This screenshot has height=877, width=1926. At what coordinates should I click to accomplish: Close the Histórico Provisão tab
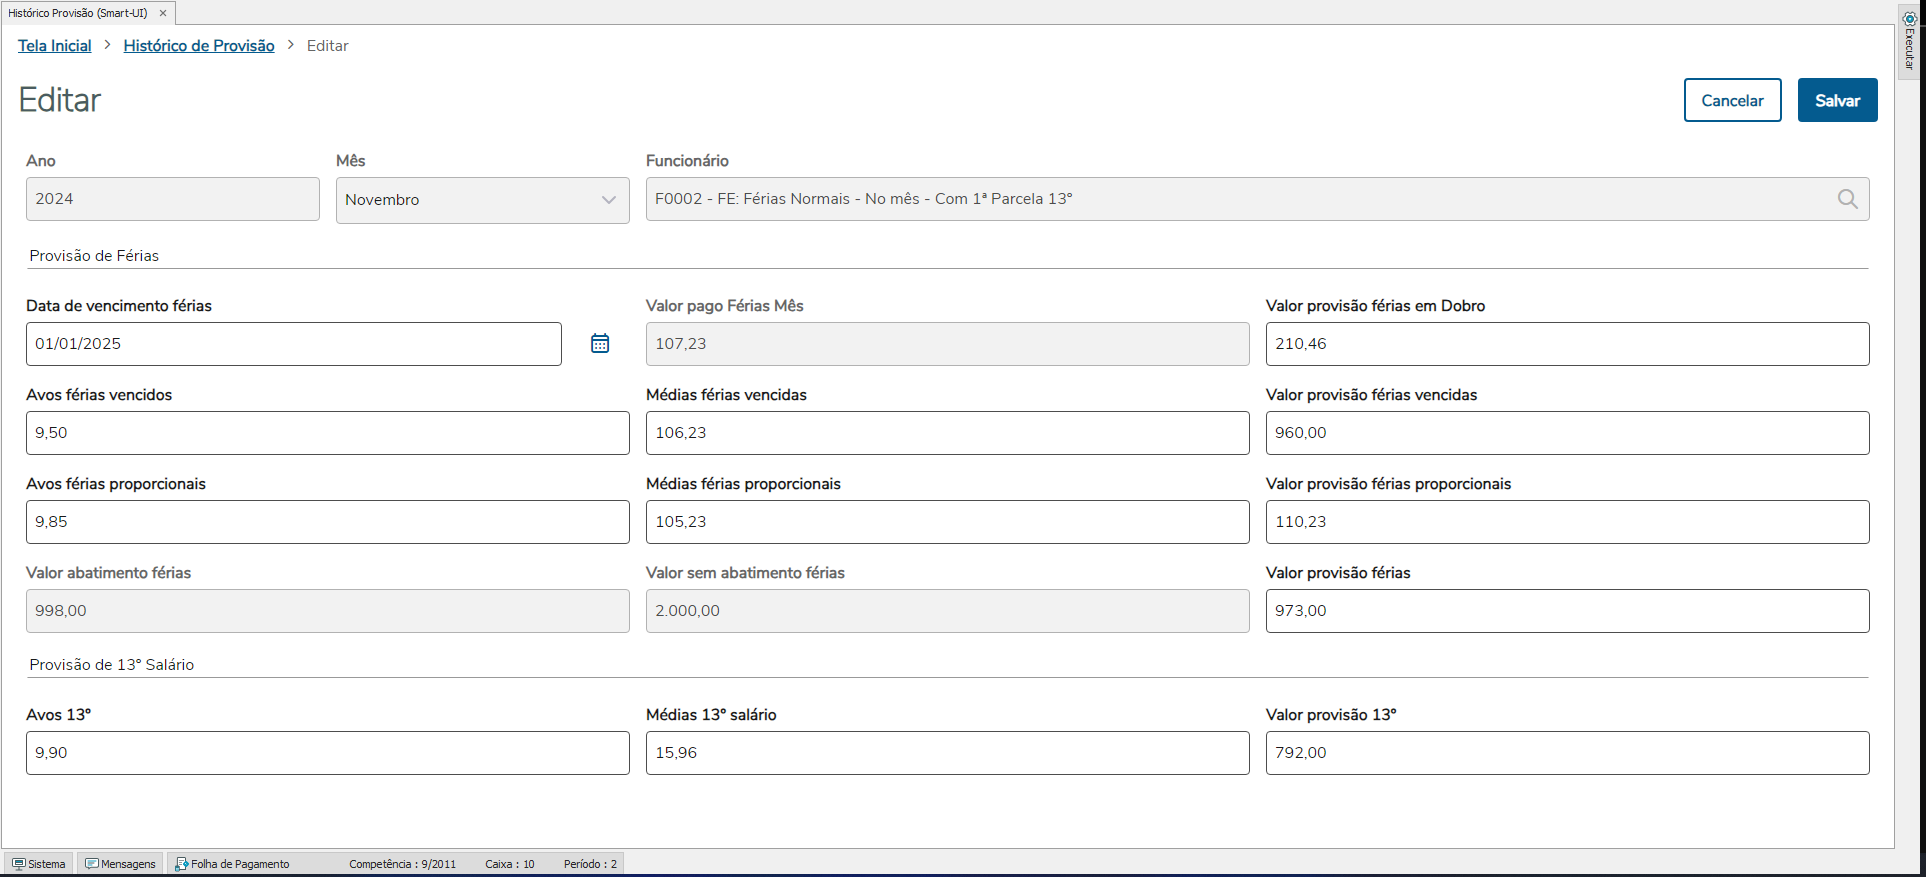163,13
